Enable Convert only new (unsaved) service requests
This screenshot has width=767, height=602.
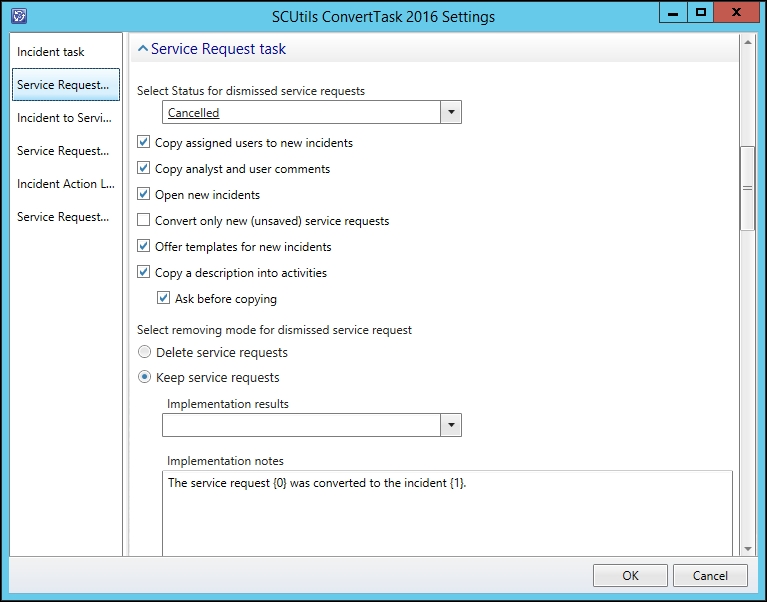pyautogui.click(x=143, y=220)
